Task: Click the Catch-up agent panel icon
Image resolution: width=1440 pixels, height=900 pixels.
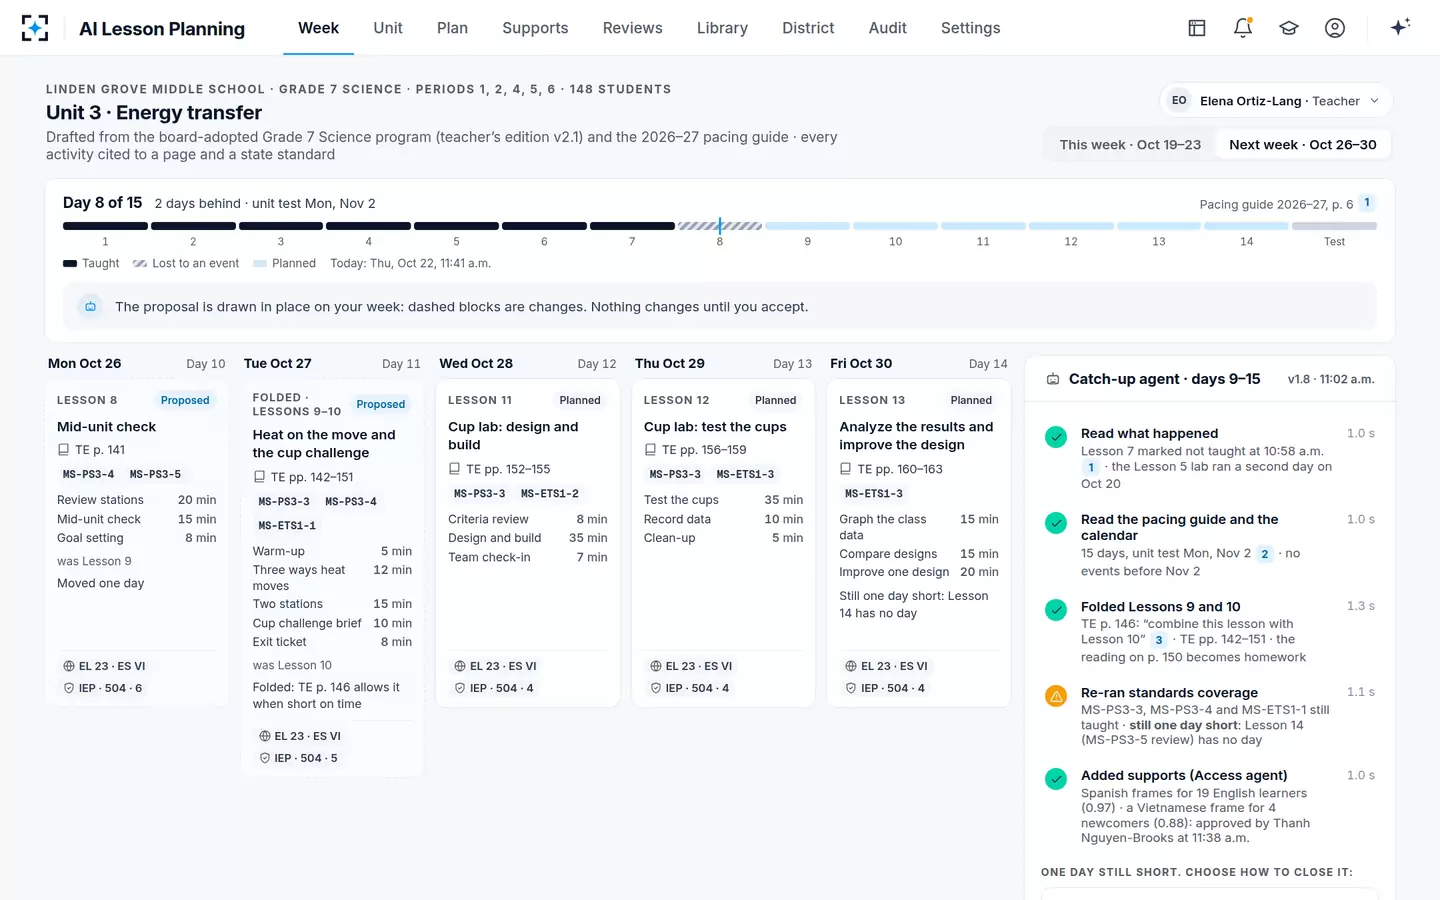Action: pyautogui.click(x=1053, y=380)
